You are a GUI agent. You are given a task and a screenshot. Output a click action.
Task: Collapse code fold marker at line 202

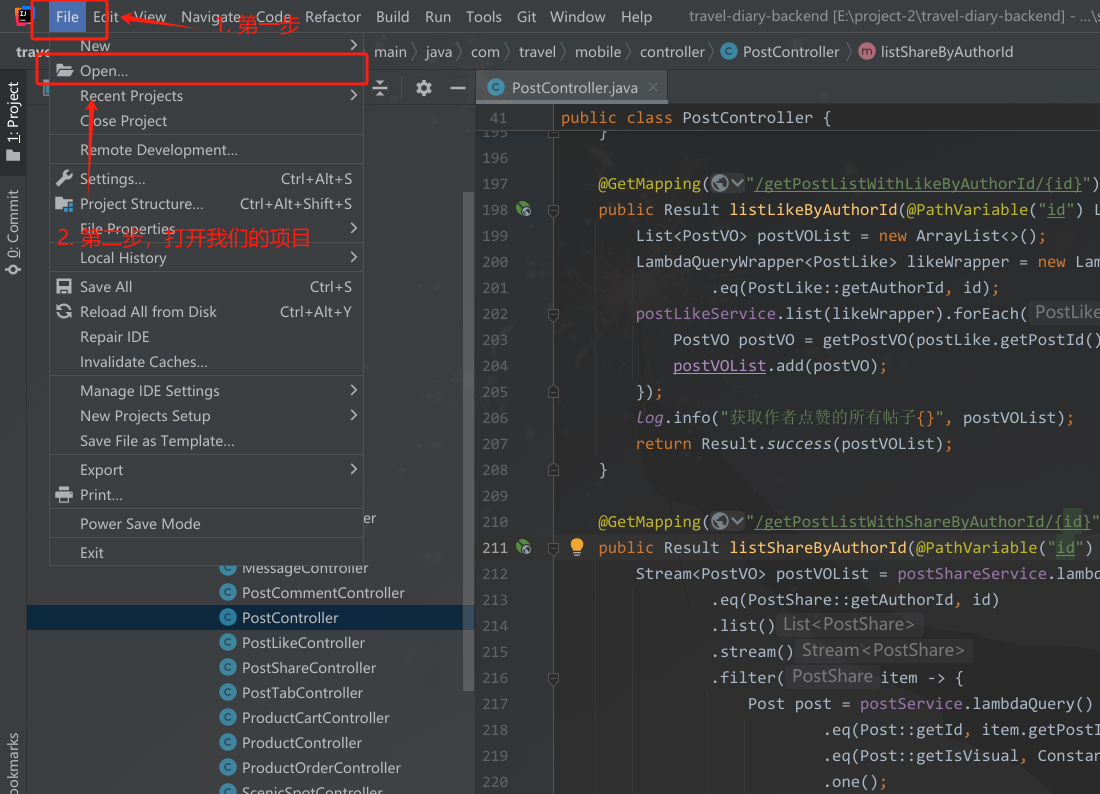(x=554, y=314)
